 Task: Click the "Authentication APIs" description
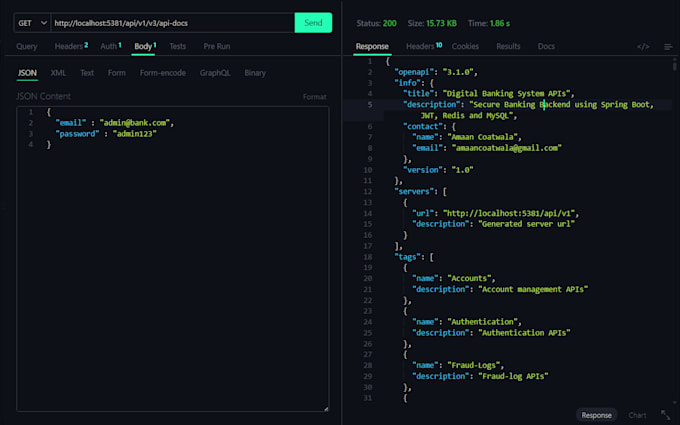pyautogui.click(x=524, y=333)
